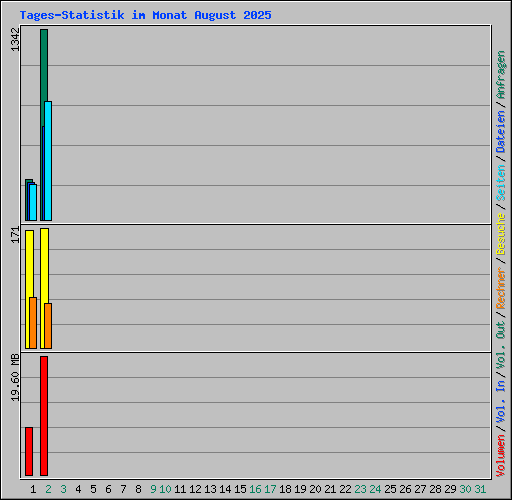512x500 pixels.
Task: Click the chart title Tages-Statistik im Monat August 2025
Action: pos(145,15)
